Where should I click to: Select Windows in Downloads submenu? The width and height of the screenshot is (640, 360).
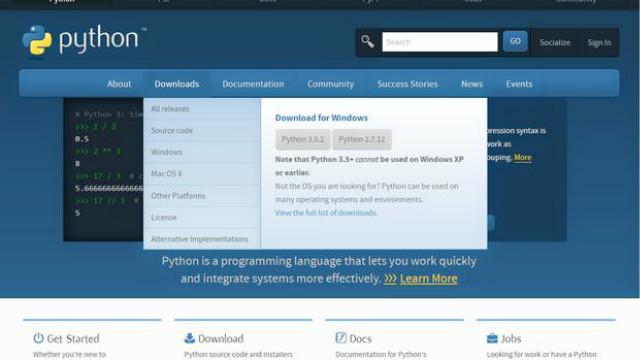tap(202, 152)
